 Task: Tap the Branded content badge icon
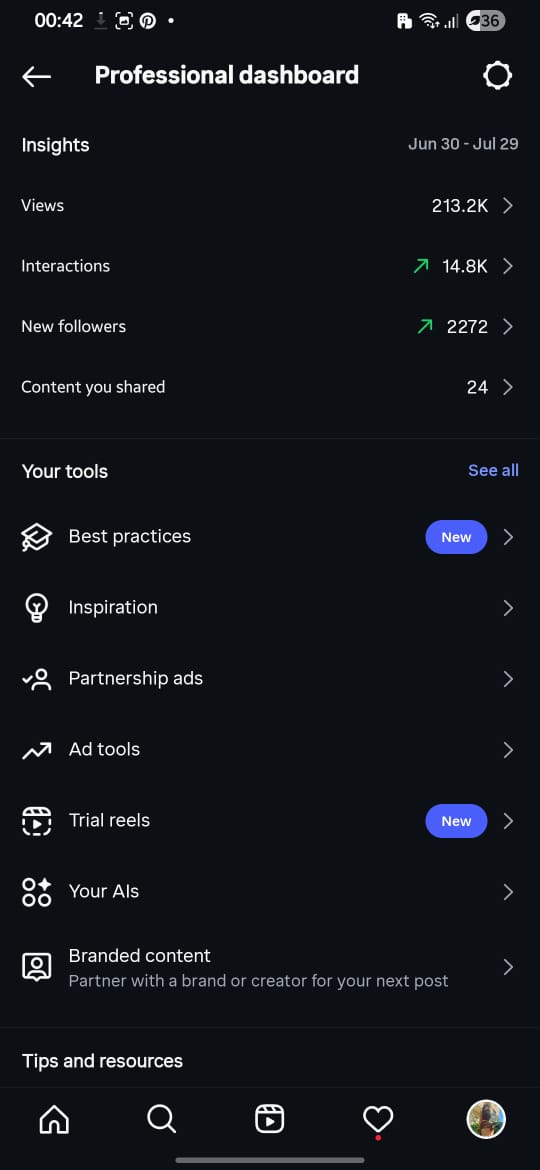click(x=37, y=967)
